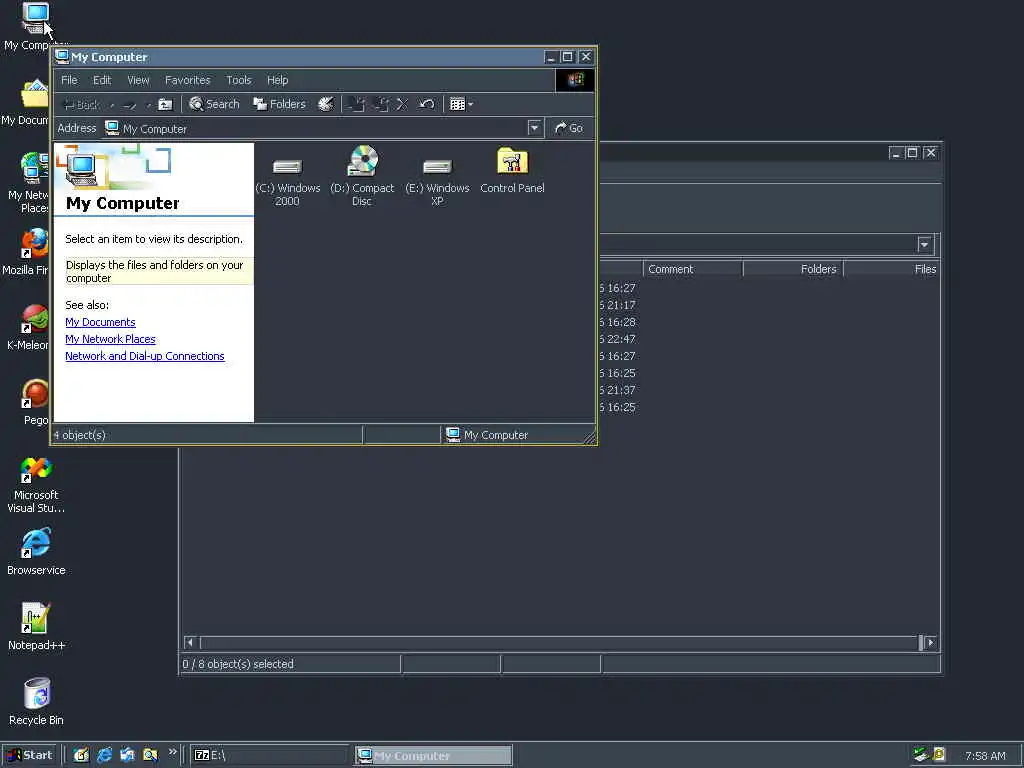Click the 7-Zip horizontal scrollbar right arrow

931,643
